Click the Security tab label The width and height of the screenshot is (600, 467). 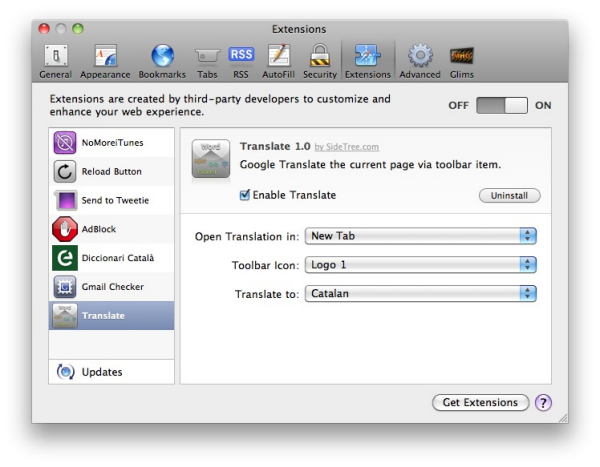click(x=320, y=75)
